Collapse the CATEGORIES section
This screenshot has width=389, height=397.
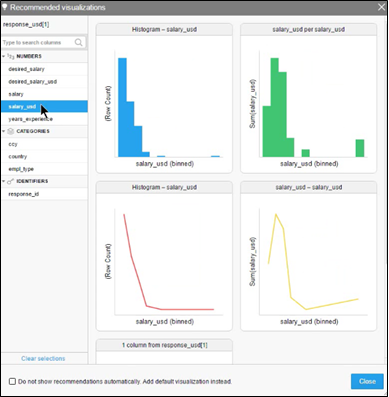(4, 131)
